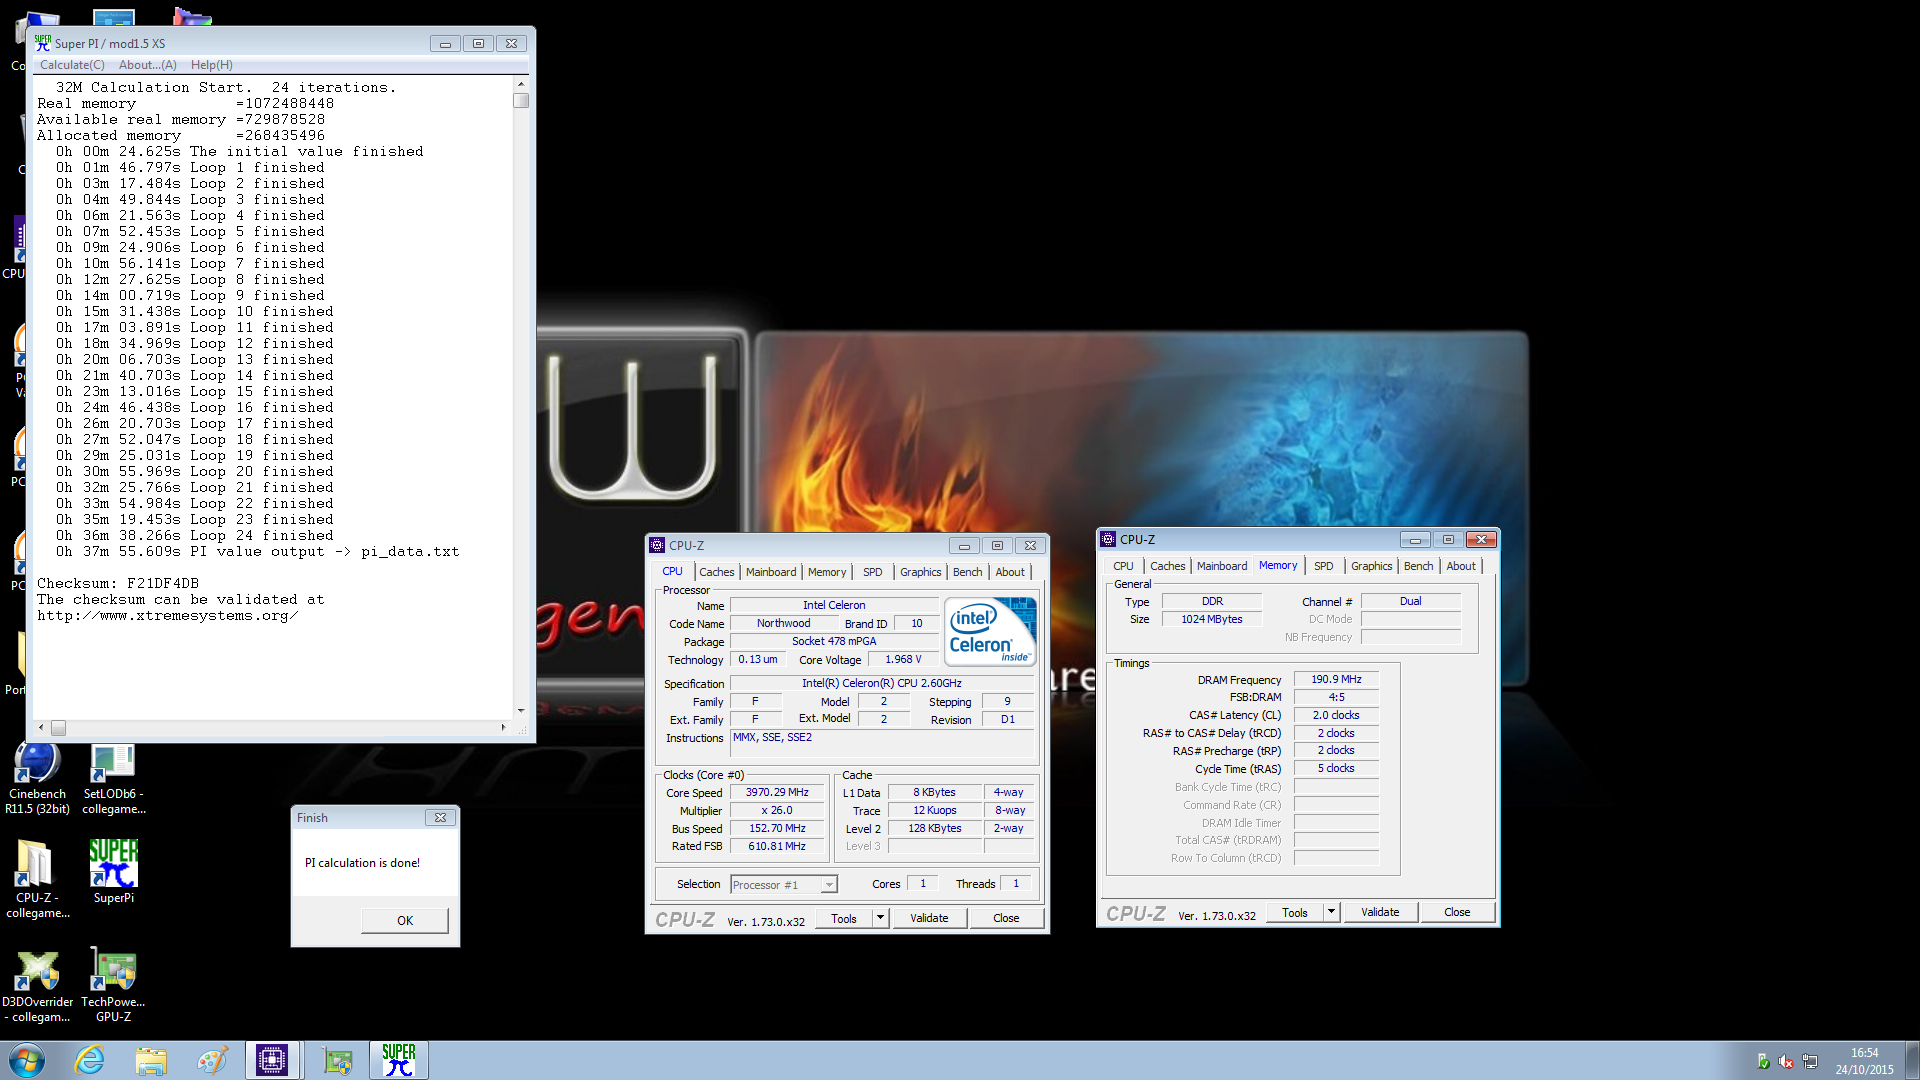Switch to About tab in left CPU-Z

[x=1010, y=572]
